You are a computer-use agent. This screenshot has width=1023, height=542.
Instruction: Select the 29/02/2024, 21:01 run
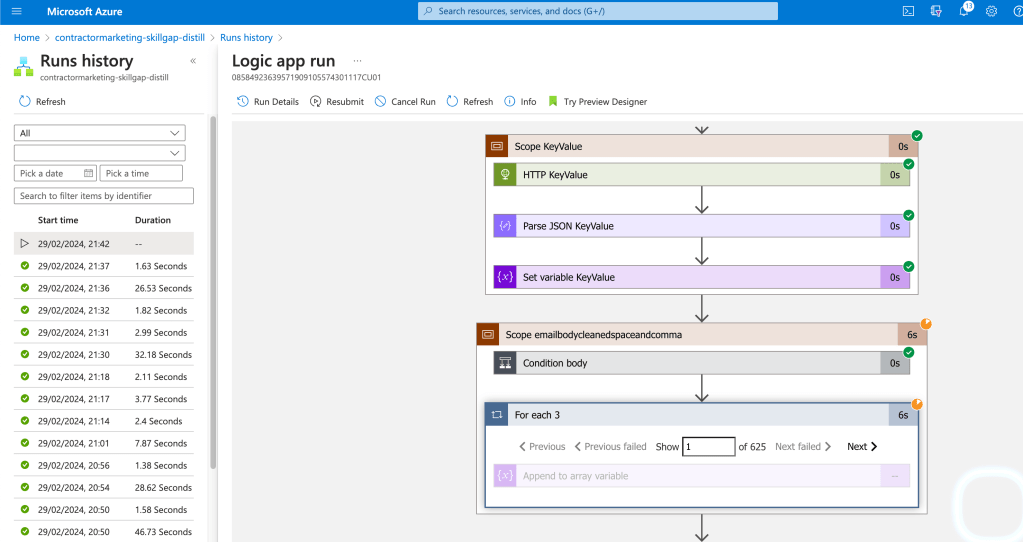pyautogui.click(x=104, y=443)
